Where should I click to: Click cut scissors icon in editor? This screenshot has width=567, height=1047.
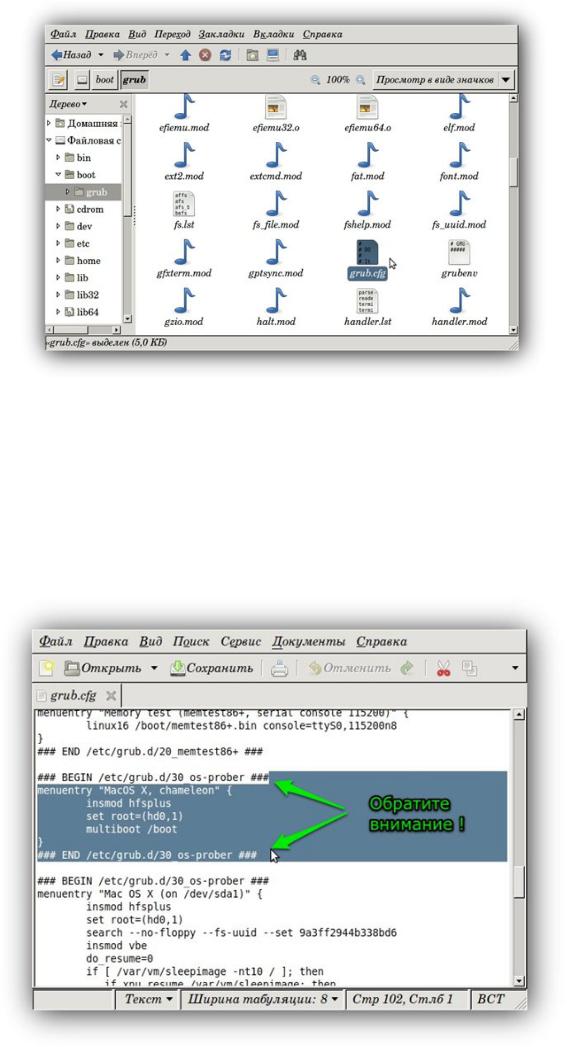(x=443, y=668)
